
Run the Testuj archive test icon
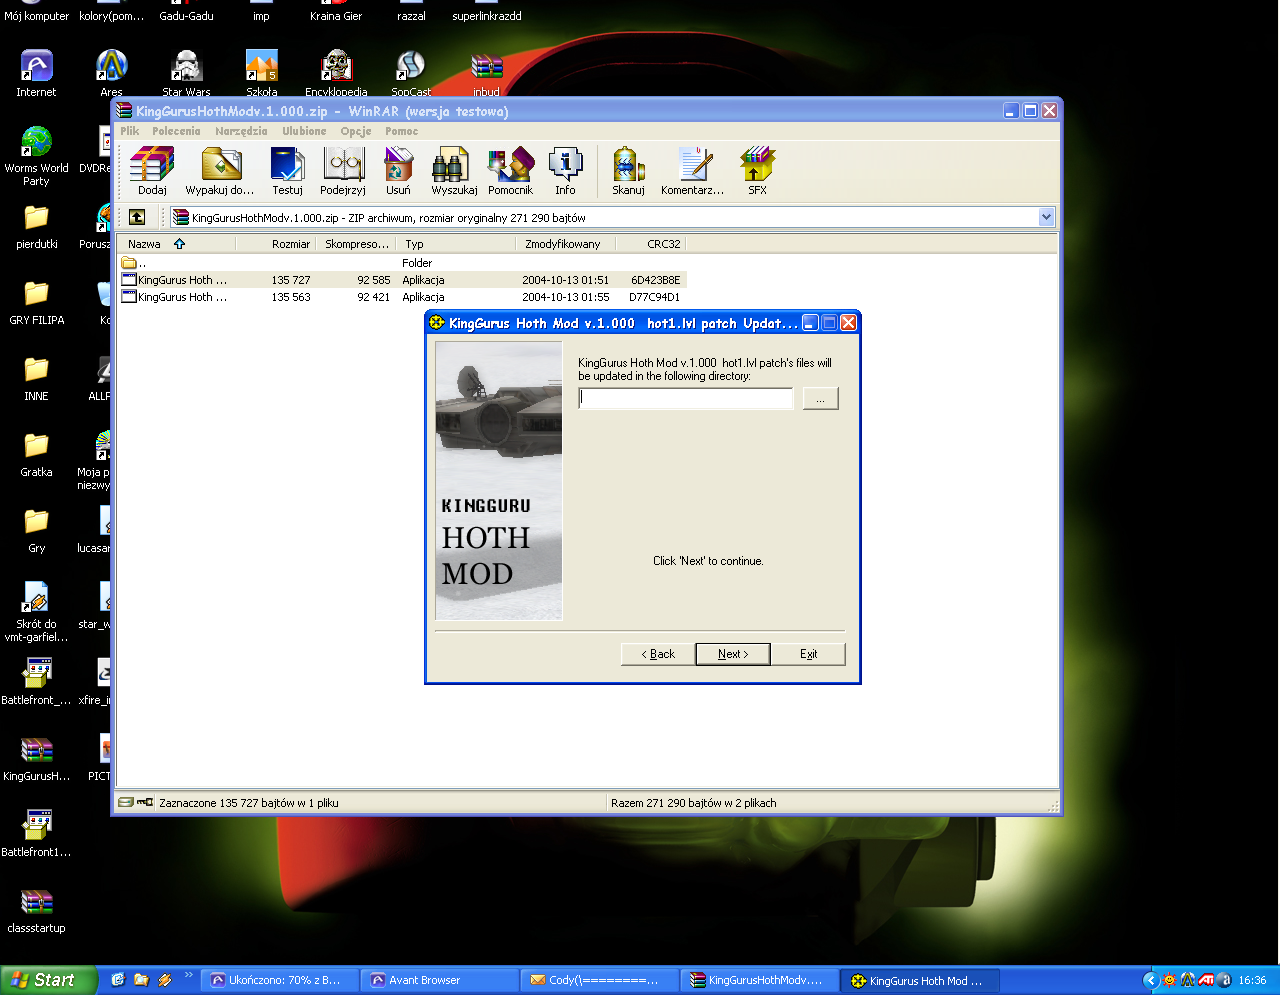tap(287, 168)
